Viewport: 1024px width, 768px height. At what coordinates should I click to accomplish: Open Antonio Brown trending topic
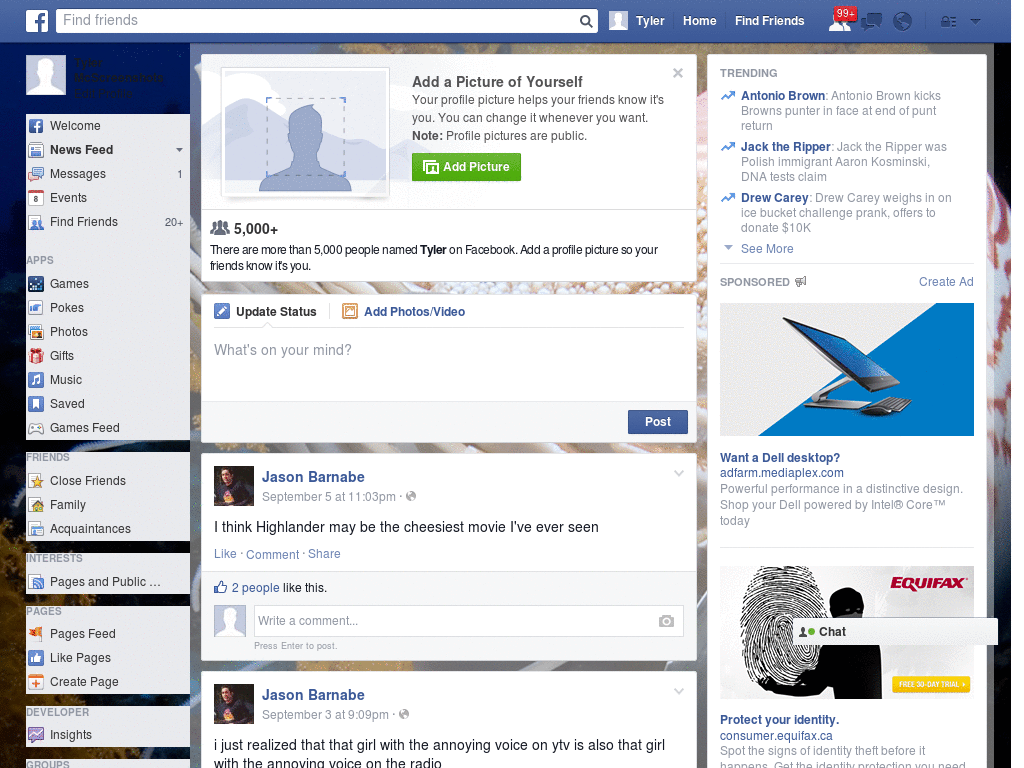[x=783, y=96]
